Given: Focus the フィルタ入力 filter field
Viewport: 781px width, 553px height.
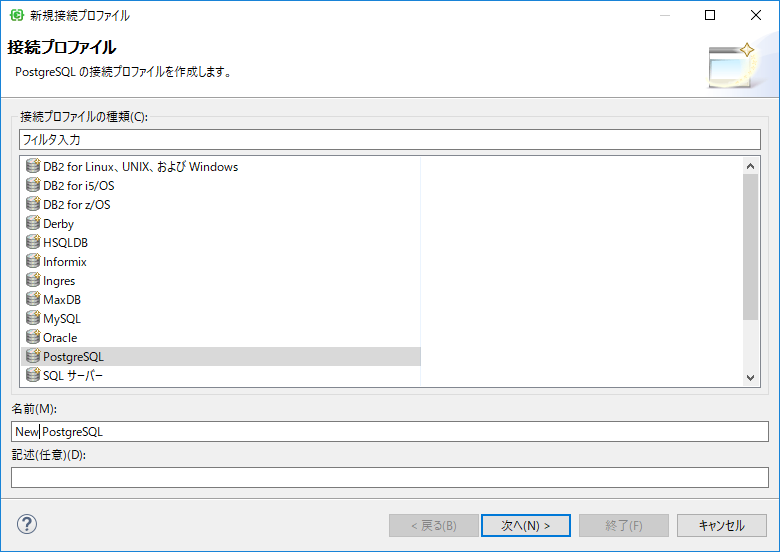Looking at the screenshot, I should (390, 139).
